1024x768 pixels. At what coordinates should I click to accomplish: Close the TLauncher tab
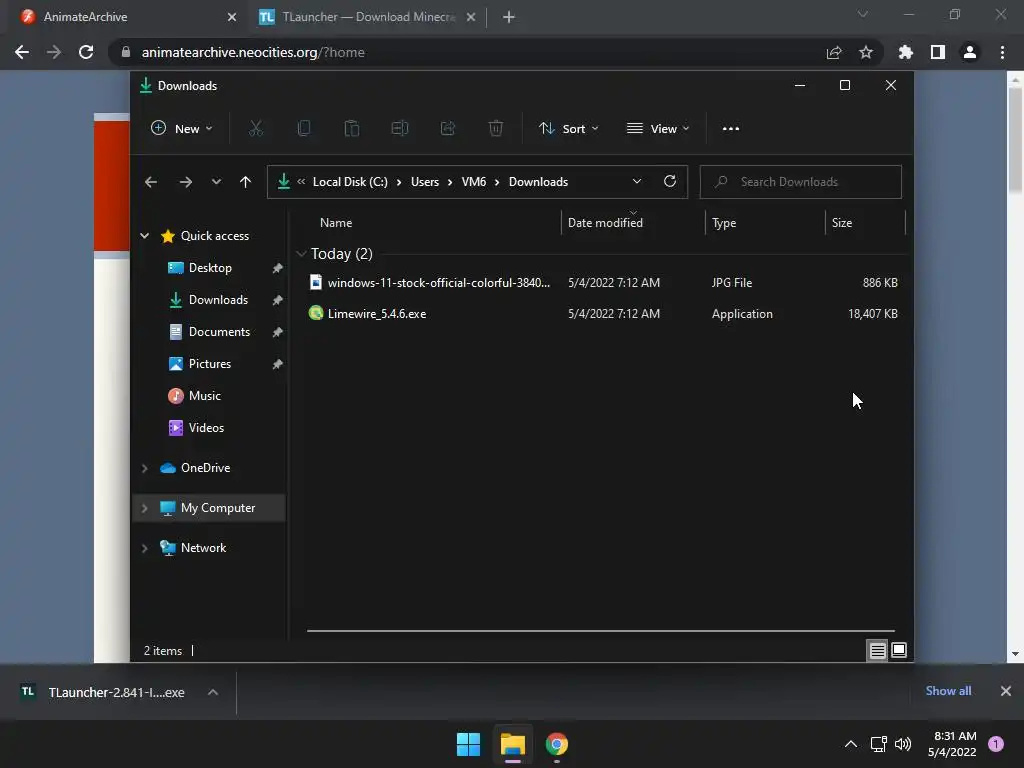pos(471,17)
